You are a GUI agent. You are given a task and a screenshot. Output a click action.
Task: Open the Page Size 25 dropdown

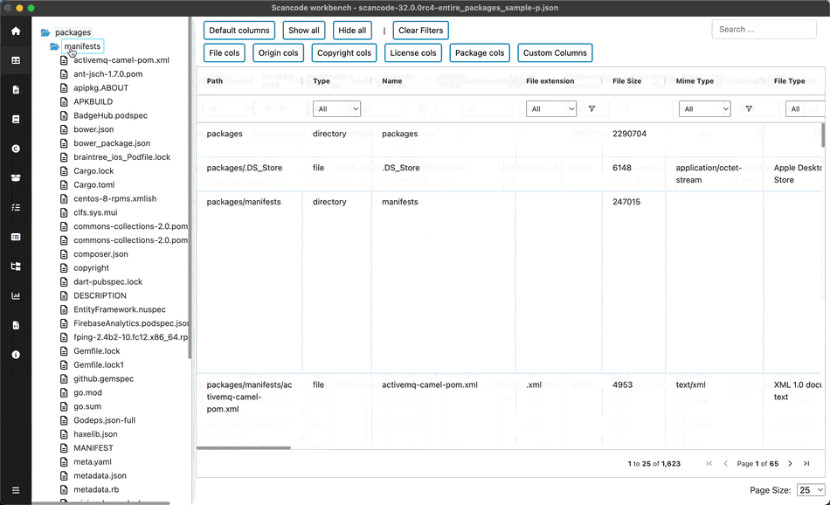coord(811,490)
